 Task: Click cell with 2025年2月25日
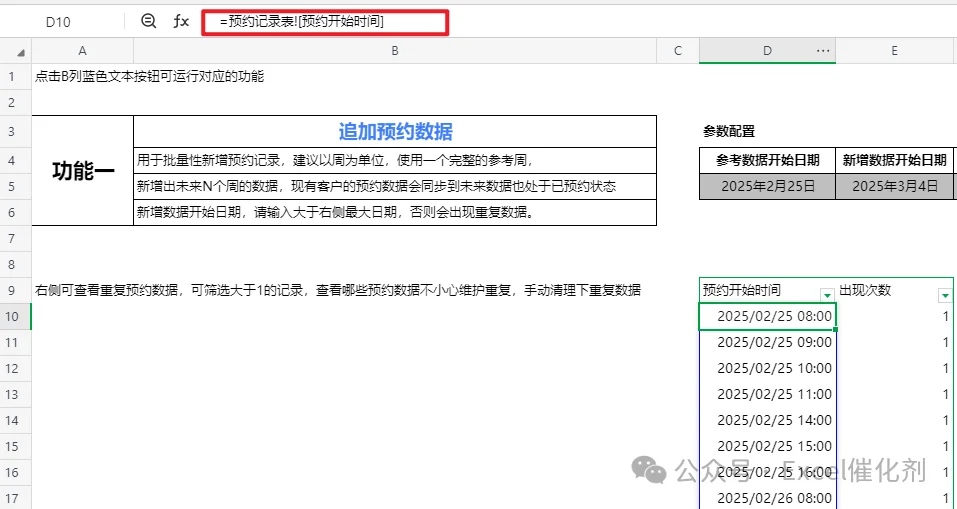[x=767, y=186]
